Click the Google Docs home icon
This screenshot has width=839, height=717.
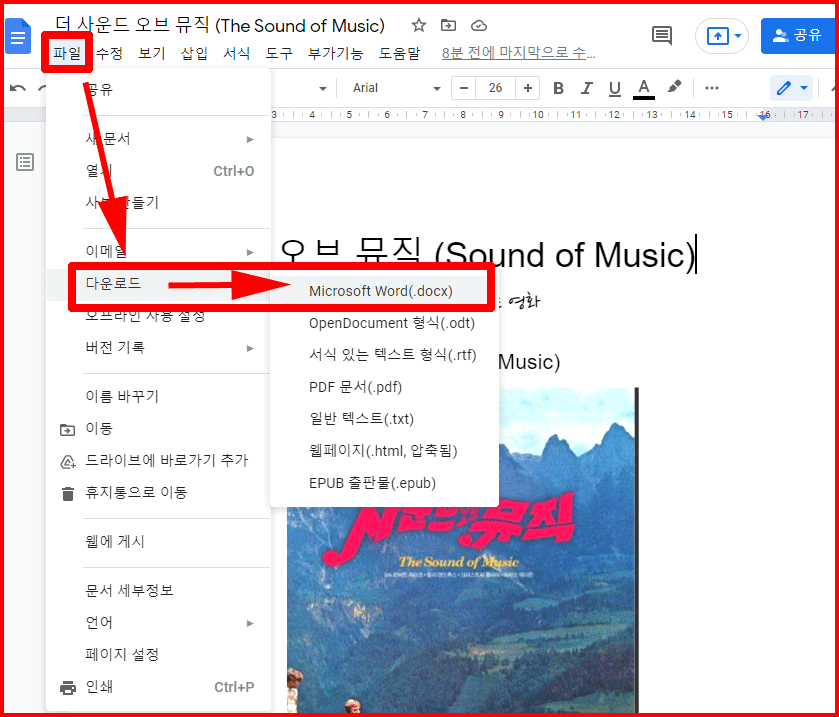tap(18, 36)
